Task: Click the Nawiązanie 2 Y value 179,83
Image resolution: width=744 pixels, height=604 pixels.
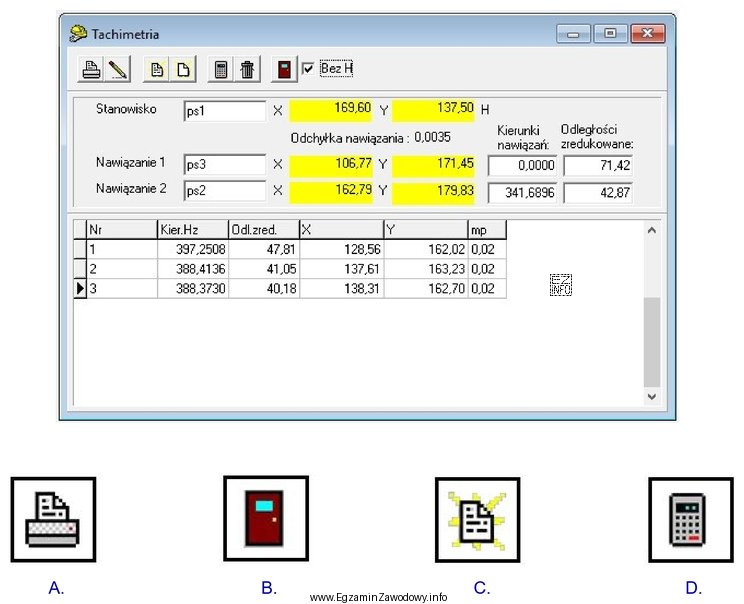Action: (x=433, y=192)
